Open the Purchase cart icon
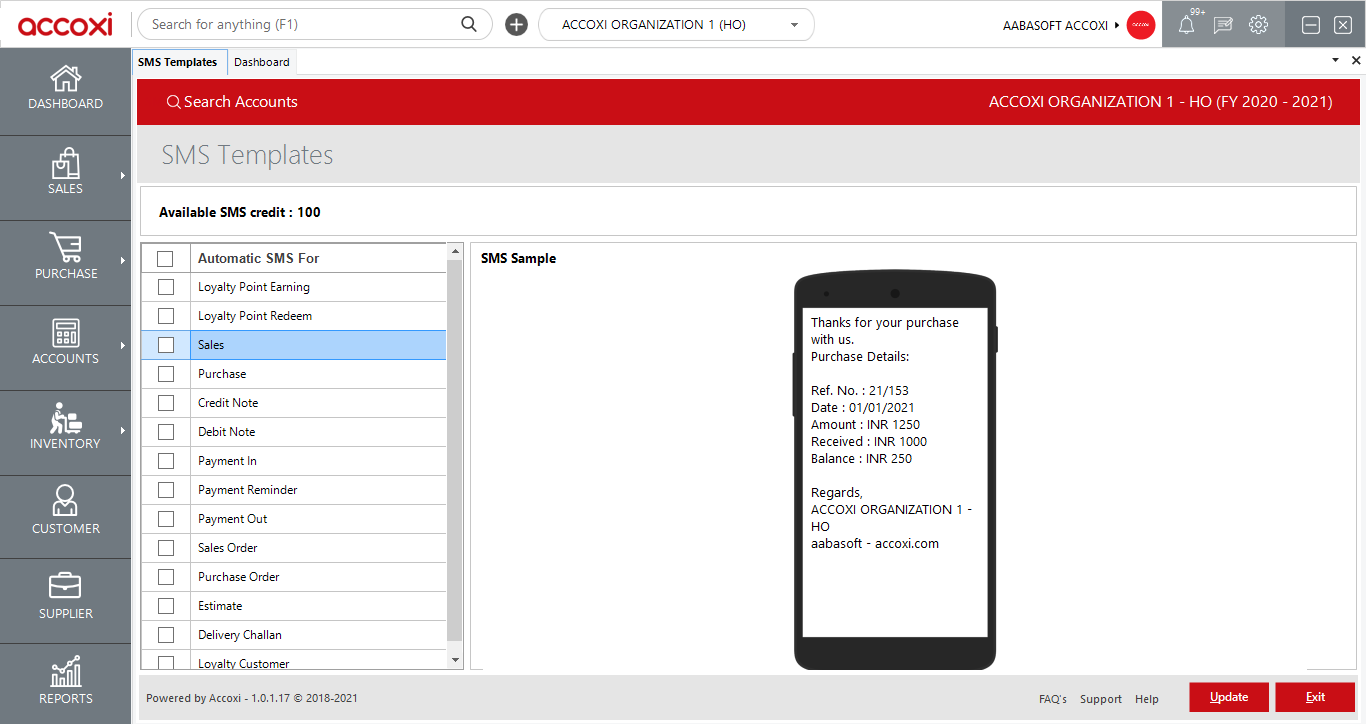Viewport: 1366px width, 724px height. coord(65,248)
